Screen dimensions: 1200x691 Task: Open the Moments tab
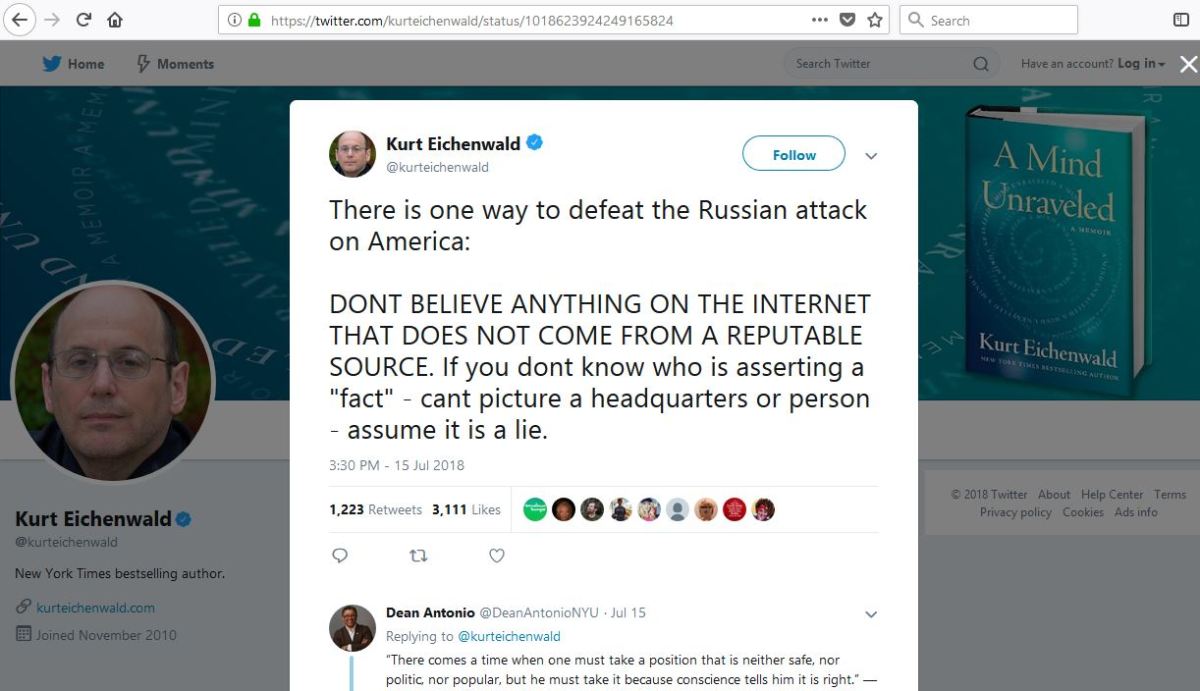click(175, 64)
